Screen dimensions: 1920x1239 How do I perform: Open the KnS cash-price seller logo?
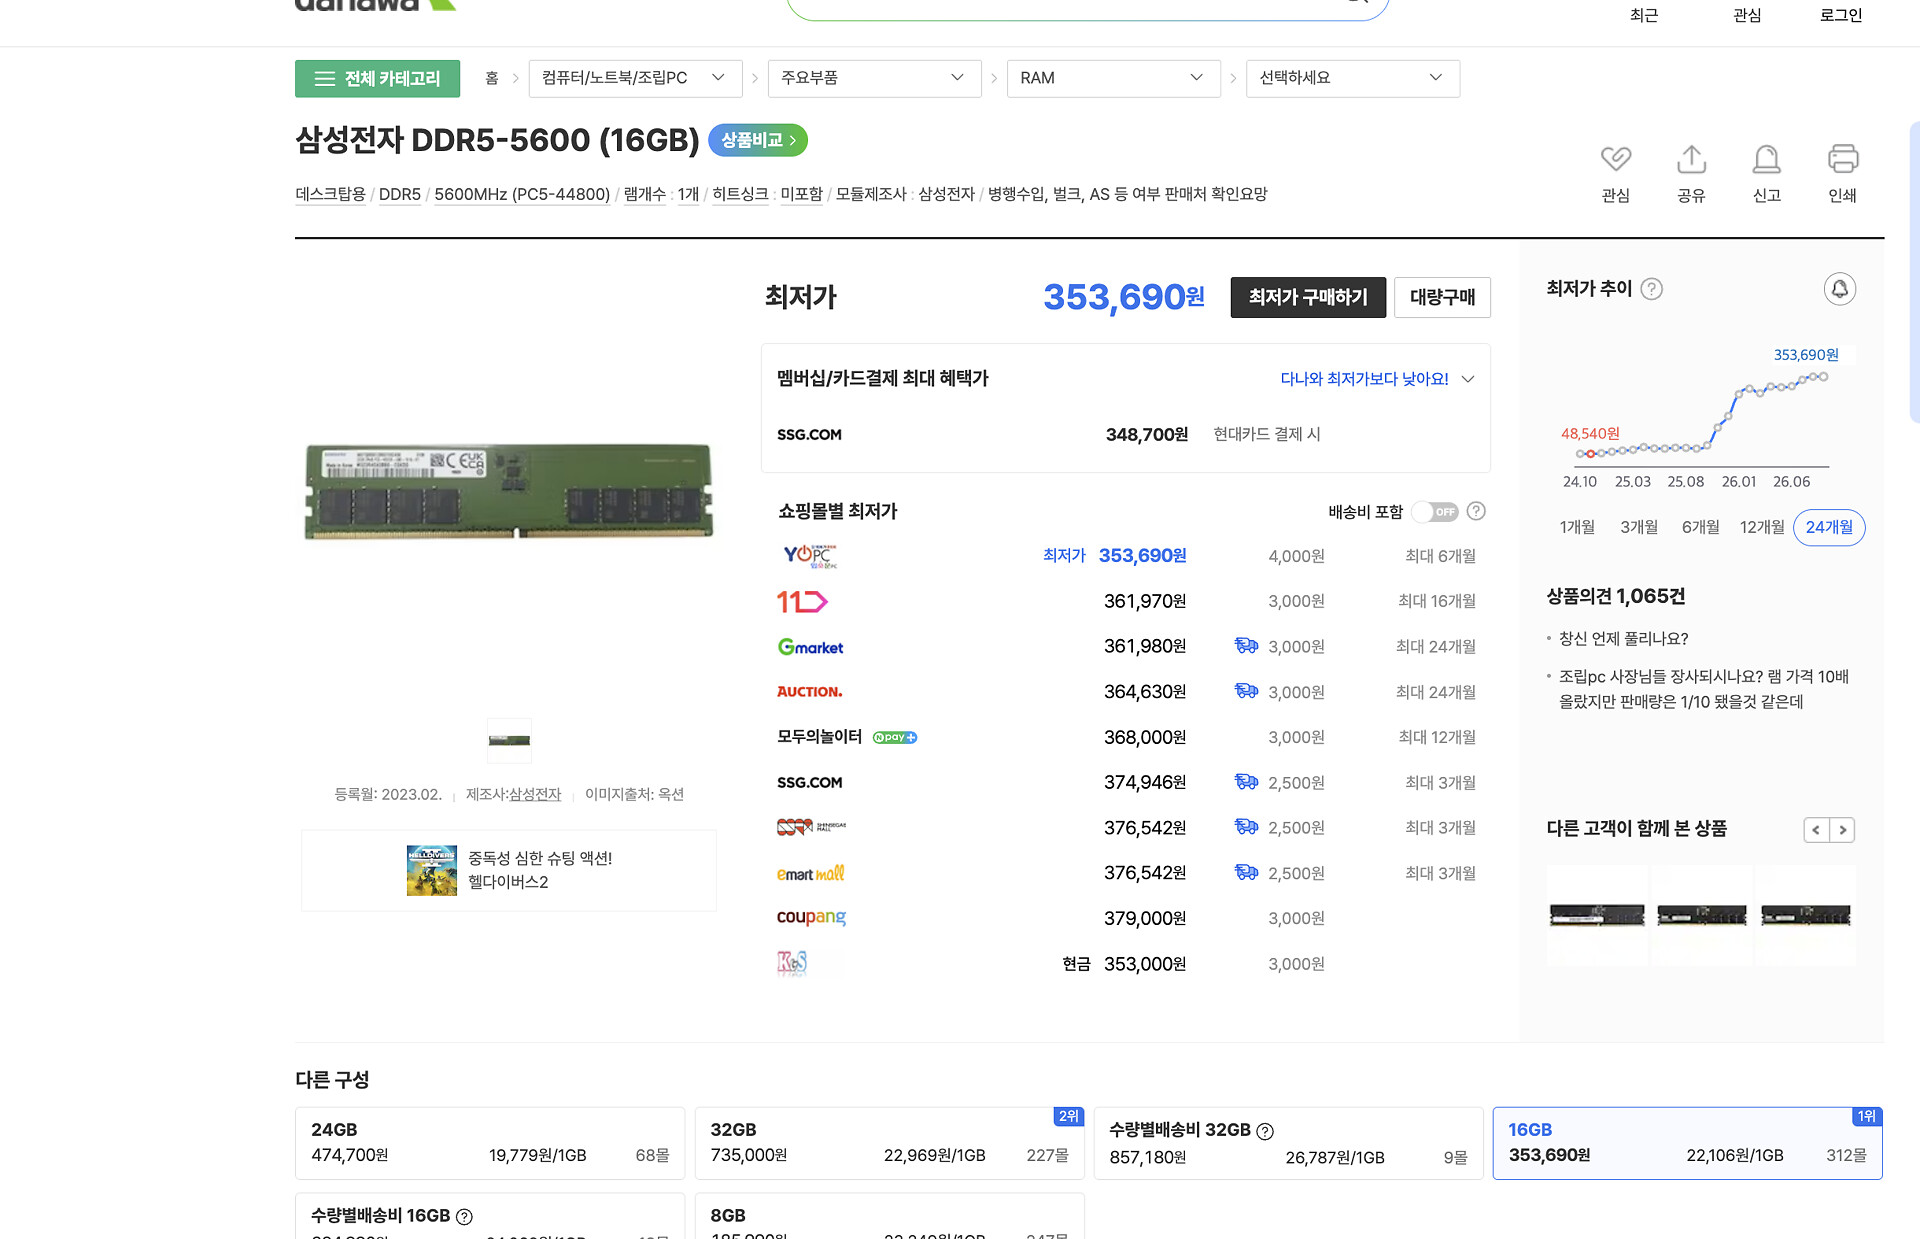click(x=792, y=963)
